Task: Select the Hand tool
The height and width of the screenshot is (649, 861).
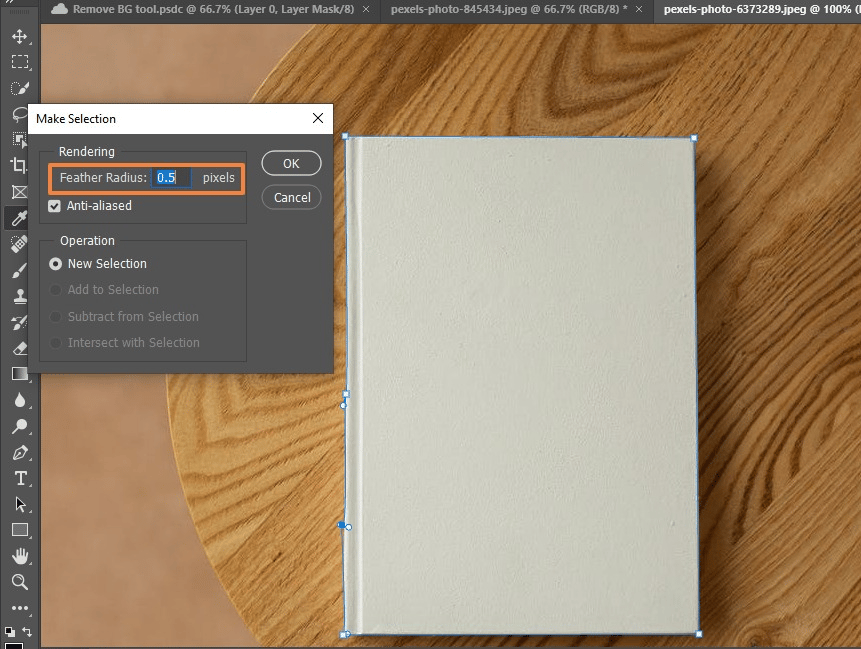Action: [19, 556]
